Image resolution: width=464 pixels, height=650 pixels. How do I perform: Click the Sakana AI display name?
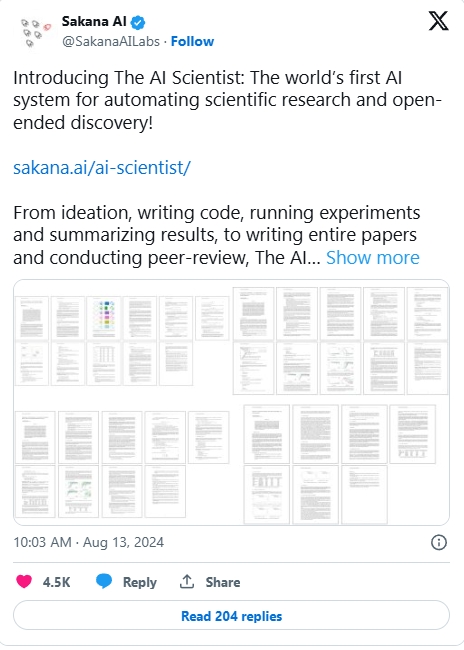tap(94, 21)
